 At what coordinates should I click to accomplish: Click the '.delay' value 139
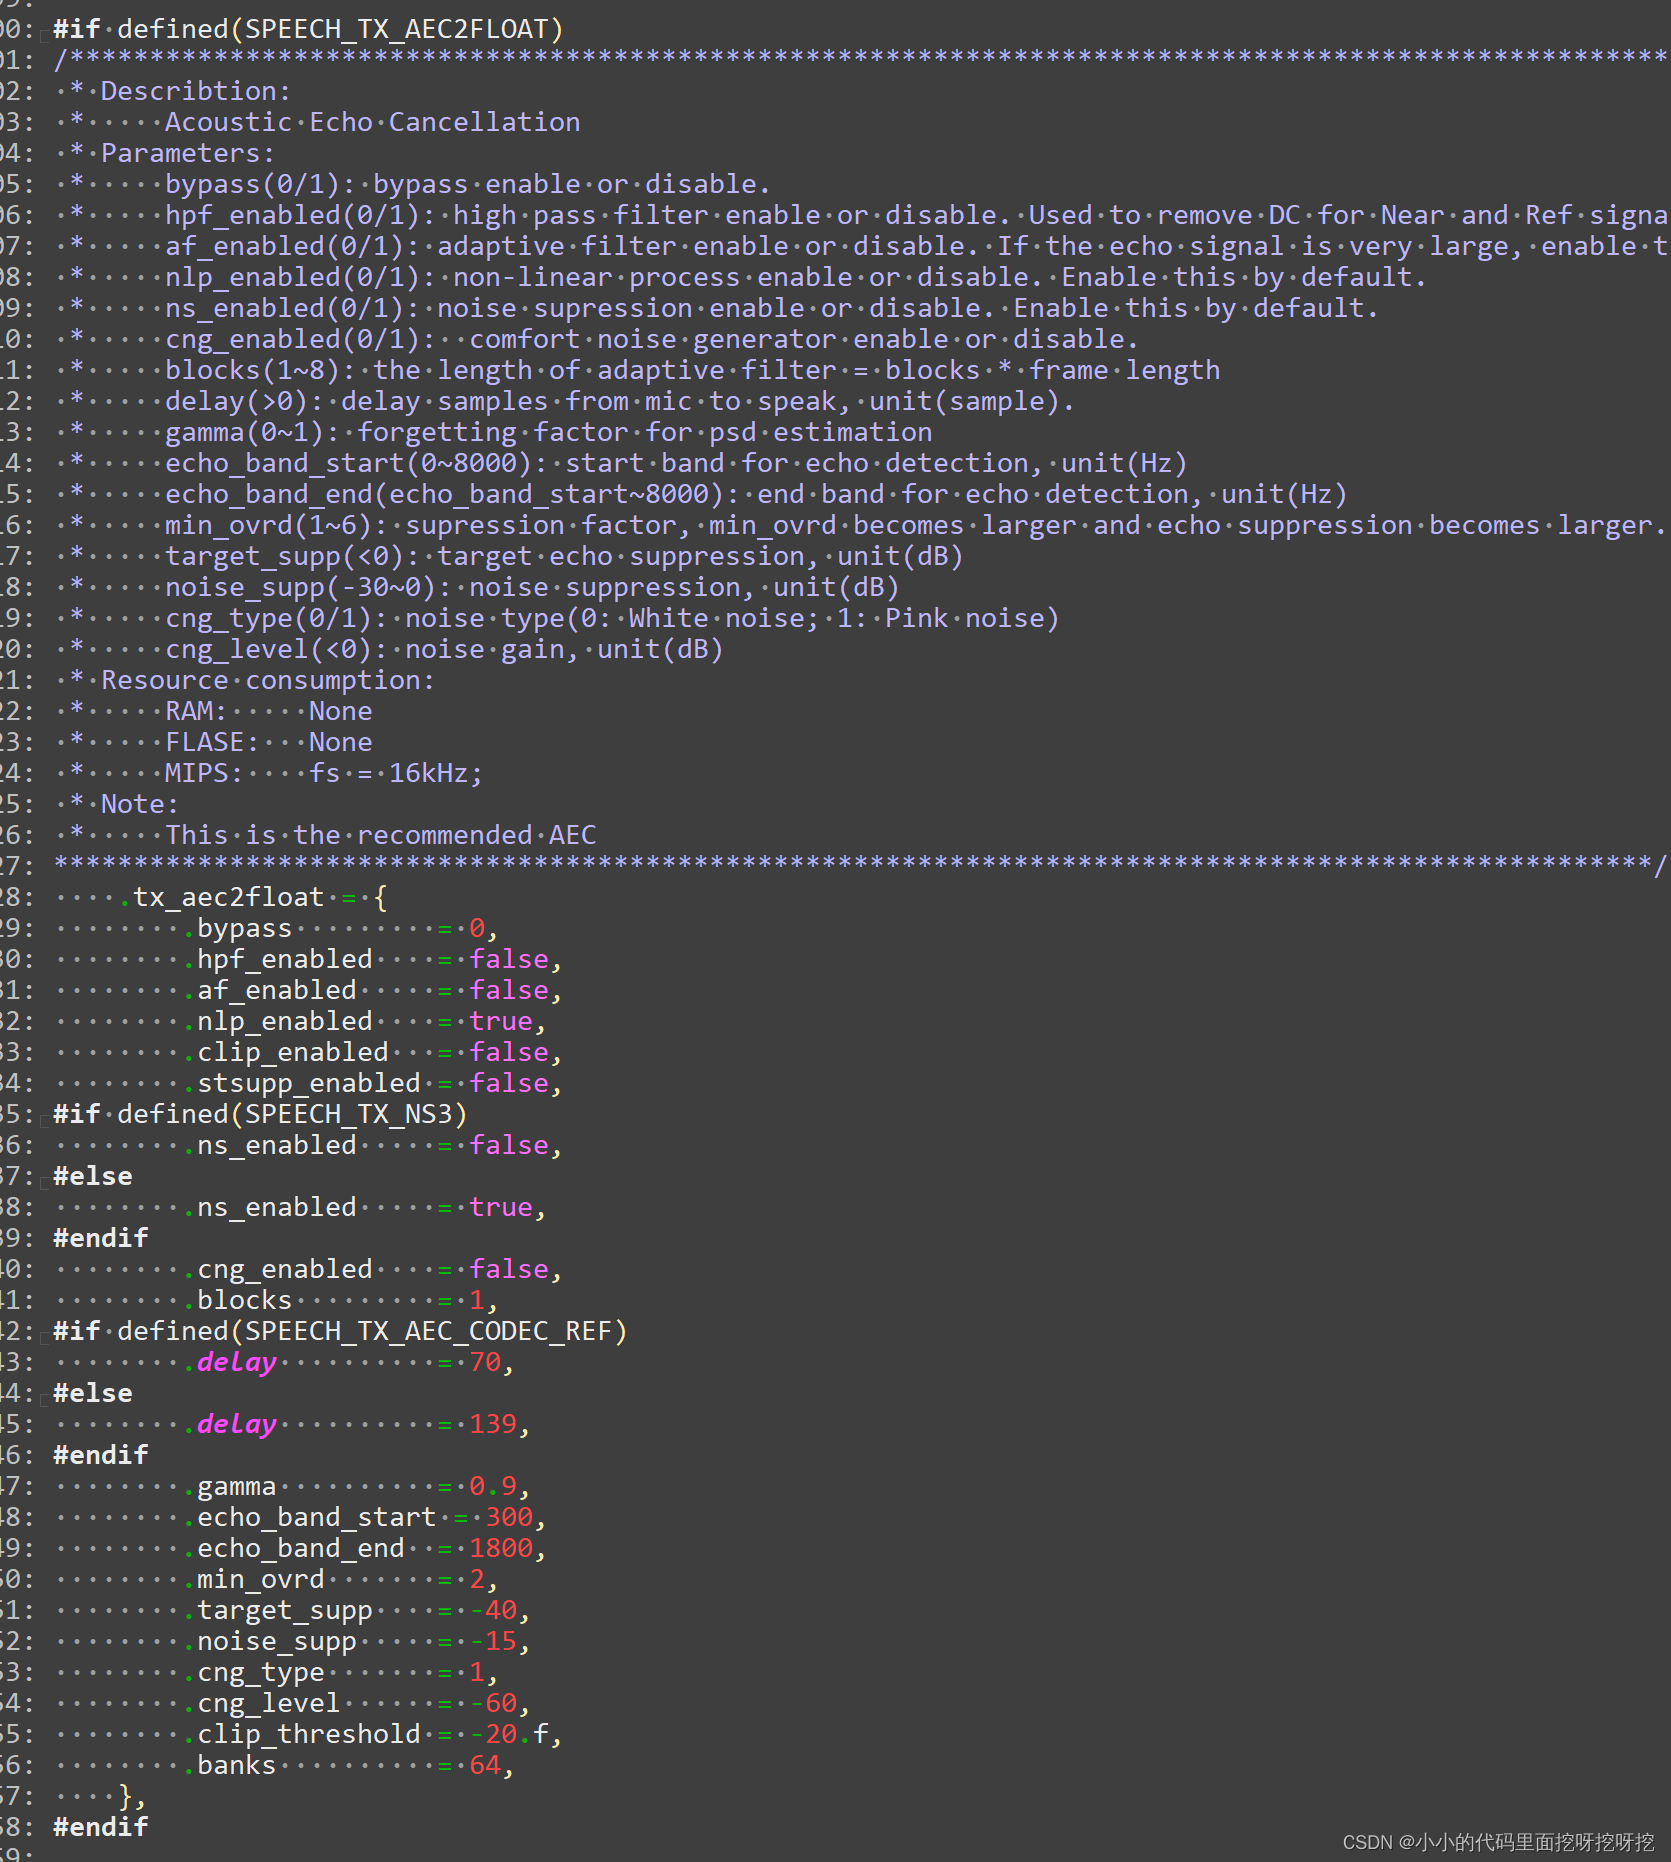pyautogui.click(x=493, y=1424)
